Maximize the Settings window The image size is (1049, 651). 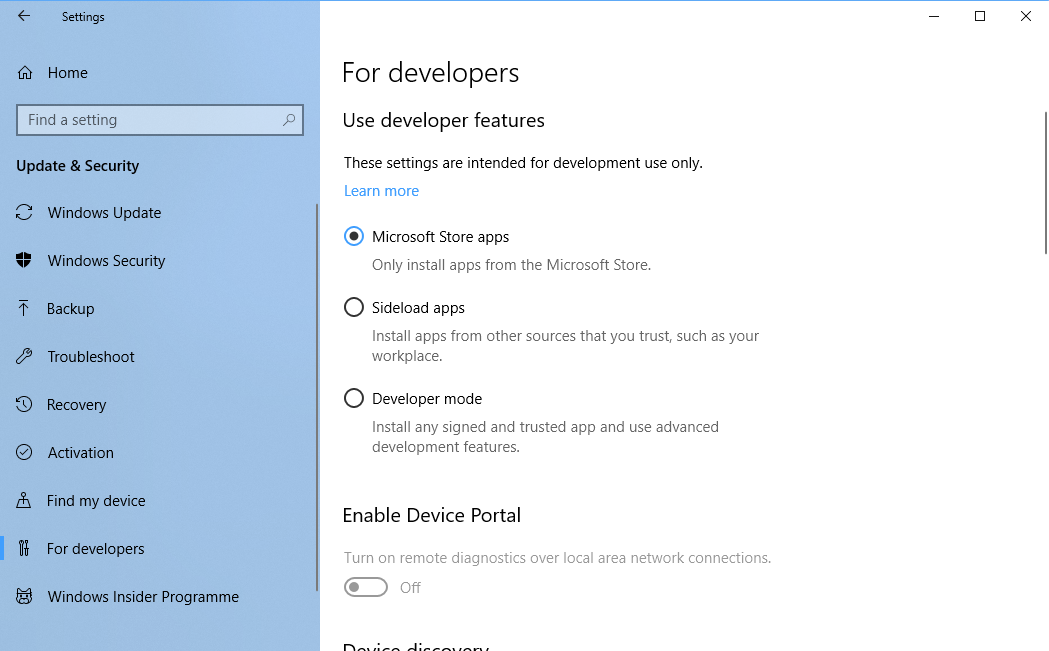click(980, 16)
